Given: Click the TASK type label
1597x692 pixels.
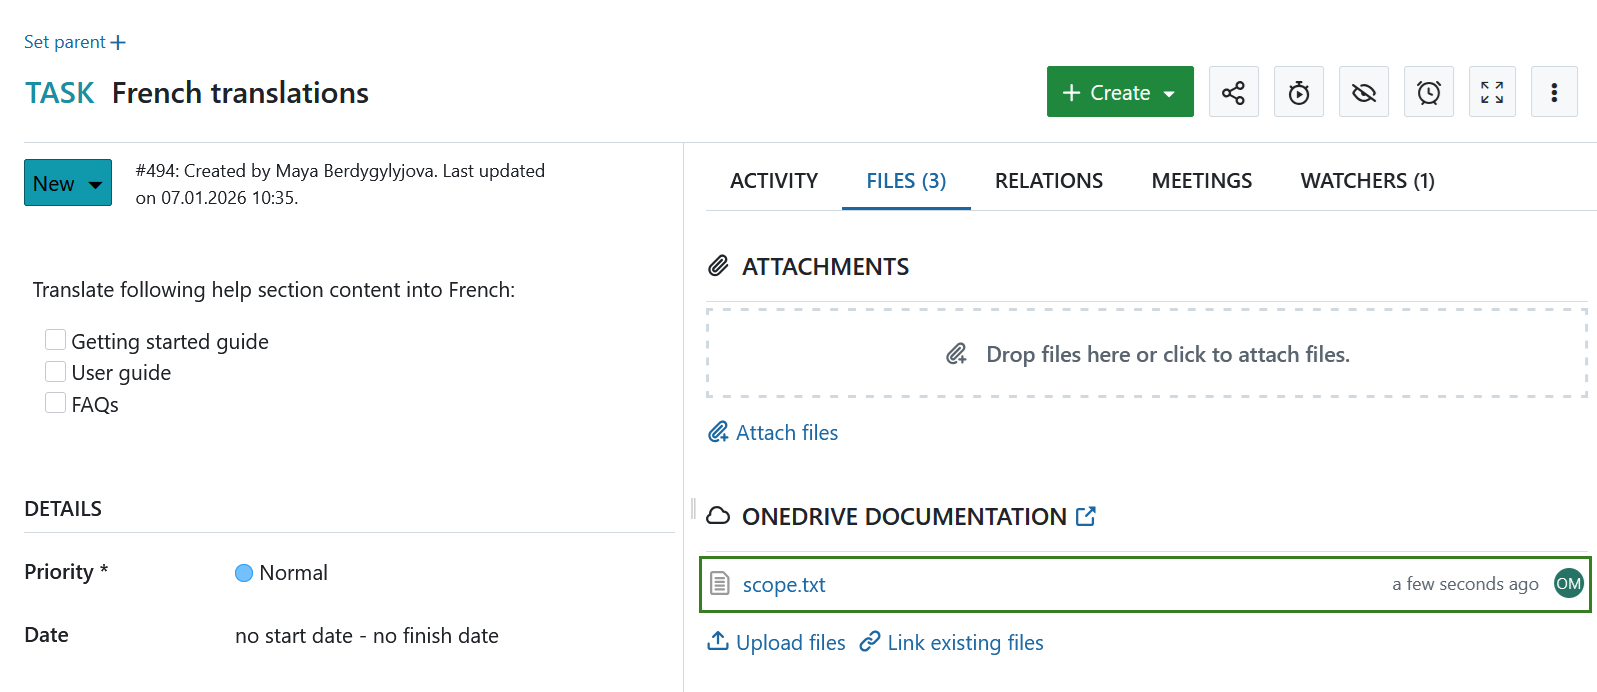Looking at the screenshot, I should [60, 93].
